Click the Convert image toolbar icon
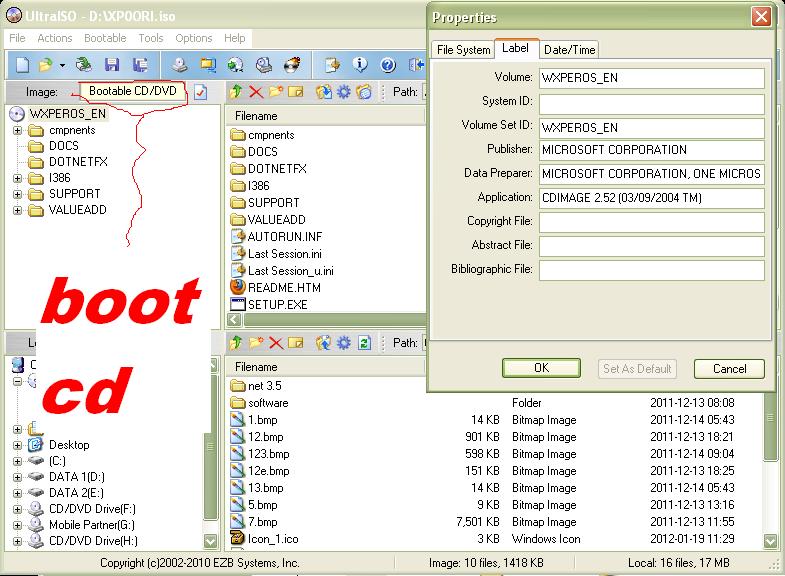Image resolution: width=785 pixels, height=576 pixels. click(208, 65)
